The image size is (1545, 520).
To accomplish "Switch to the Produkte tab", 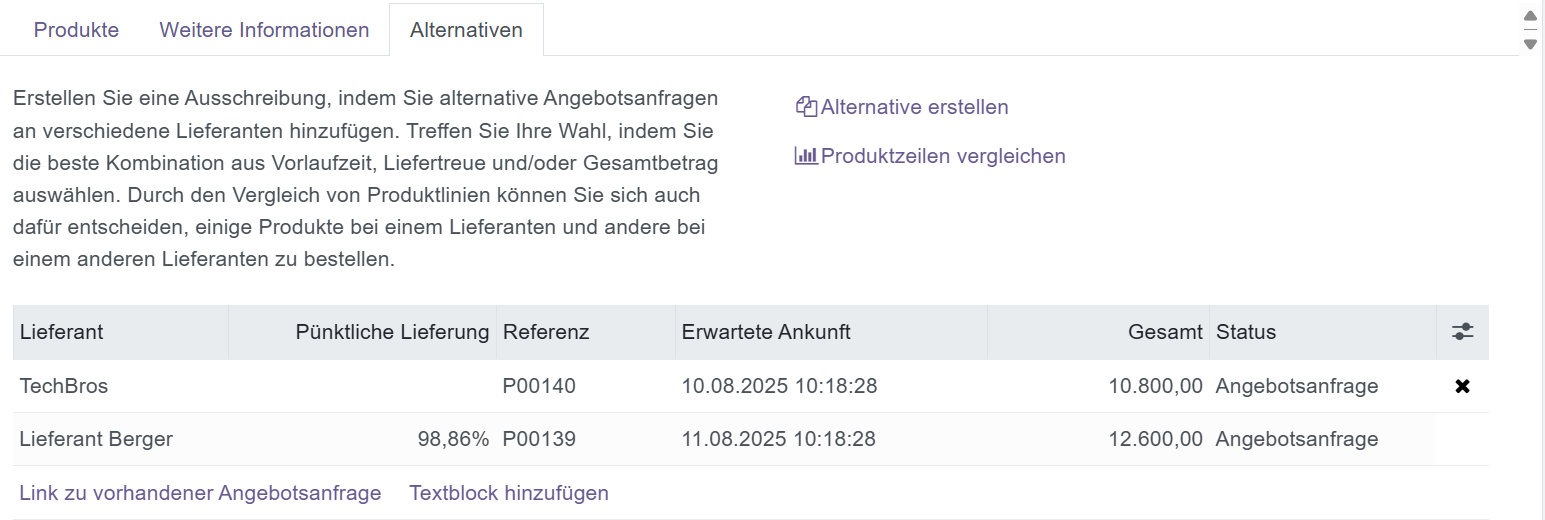I will tap(76, 30).
